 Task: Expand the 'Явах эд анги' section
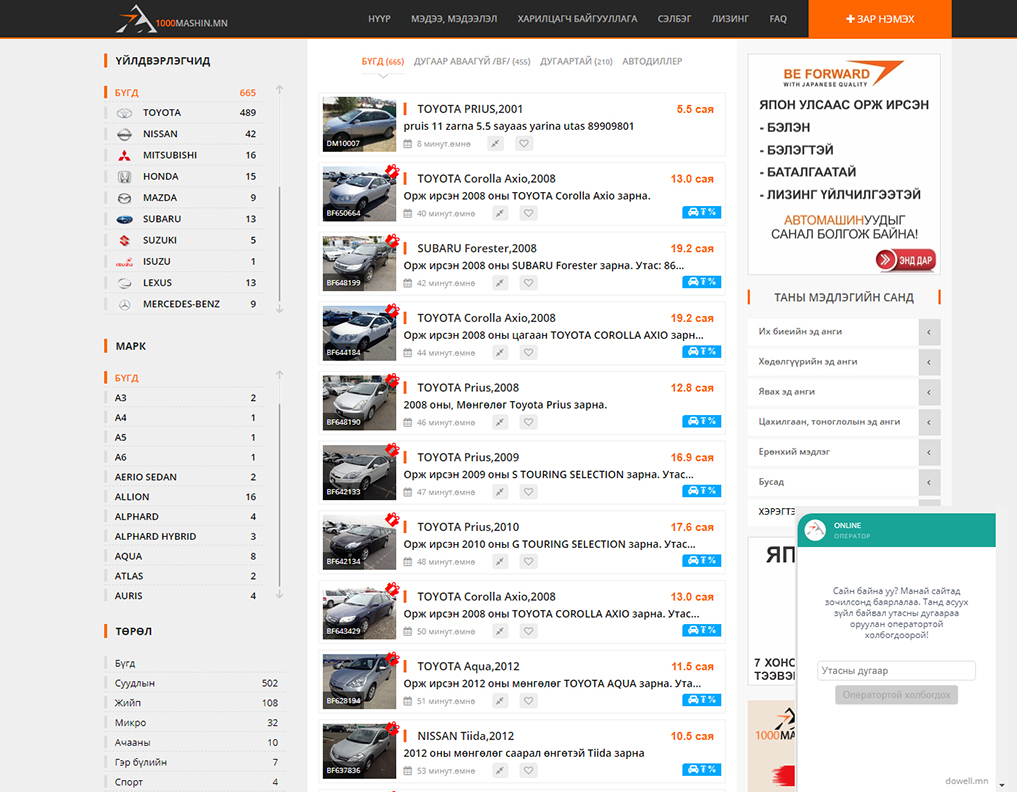tap(929, 392)
